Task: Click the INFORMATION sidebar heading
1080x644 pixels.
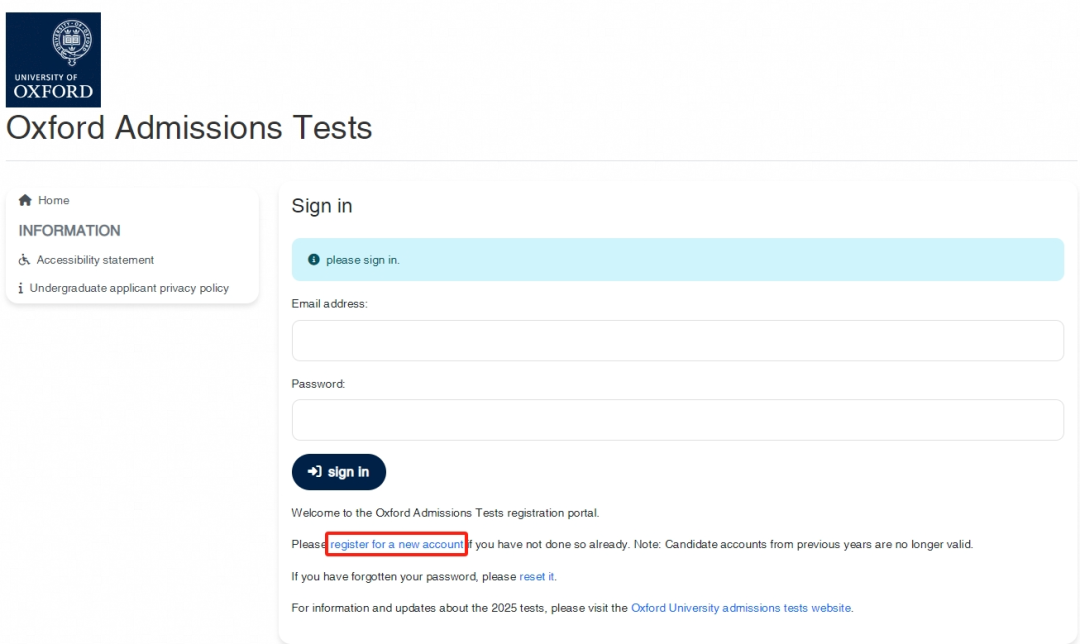Action: (70, 231)
